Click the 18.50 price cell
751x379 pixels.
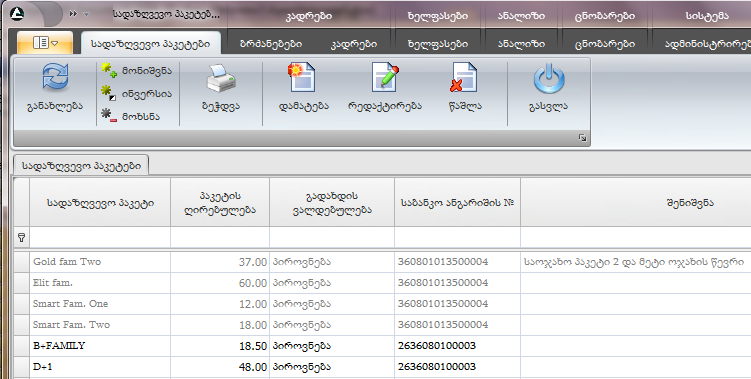[220, 346]
